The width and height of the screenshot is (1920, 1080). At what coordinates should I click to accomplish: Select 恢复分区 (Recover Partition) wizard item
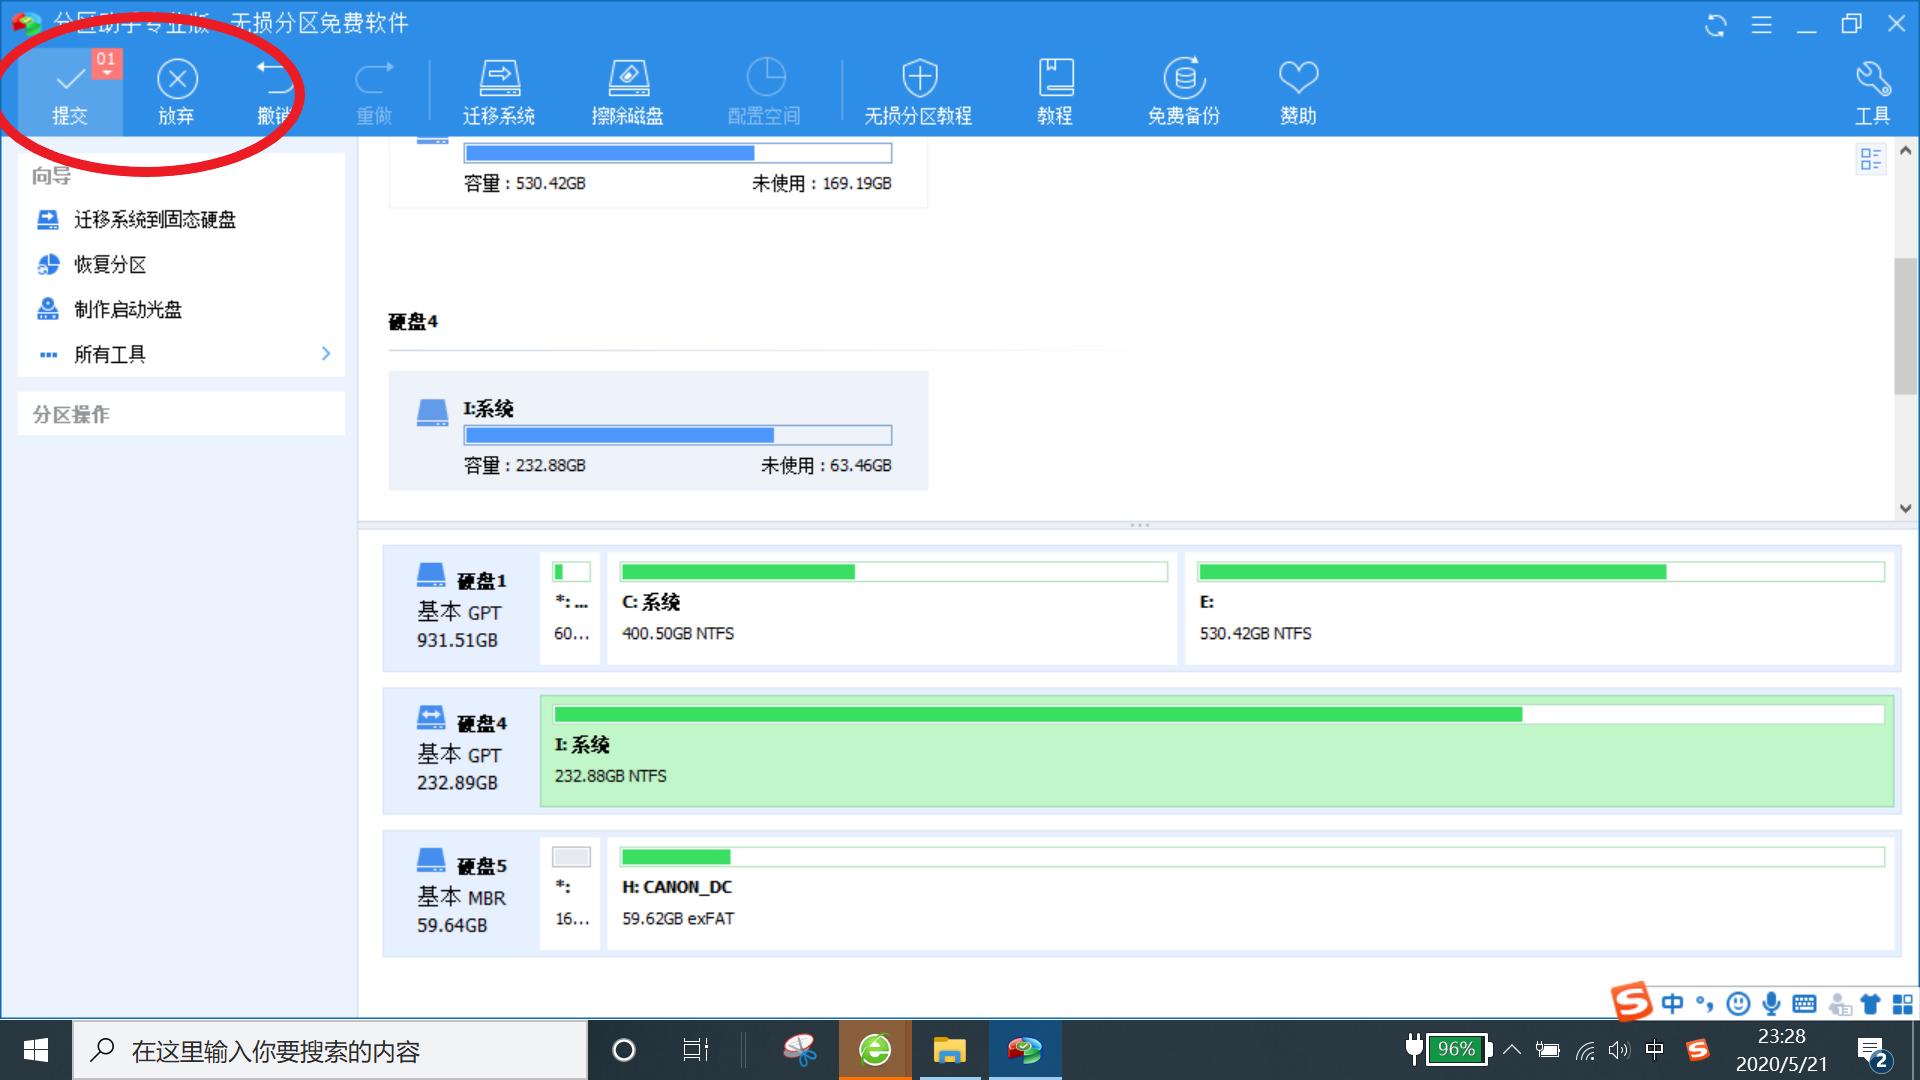(x=110, y=265)
